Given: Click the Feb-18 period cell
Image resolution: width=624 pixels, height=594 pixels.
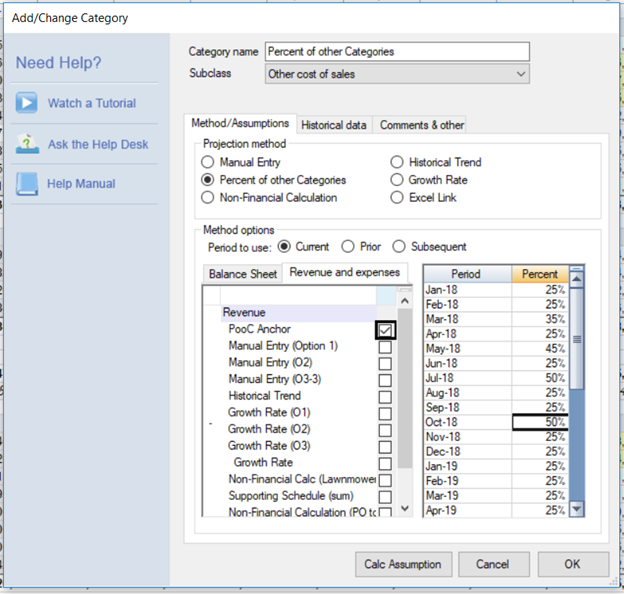Looking at the screenshot, I should [468, 304].
